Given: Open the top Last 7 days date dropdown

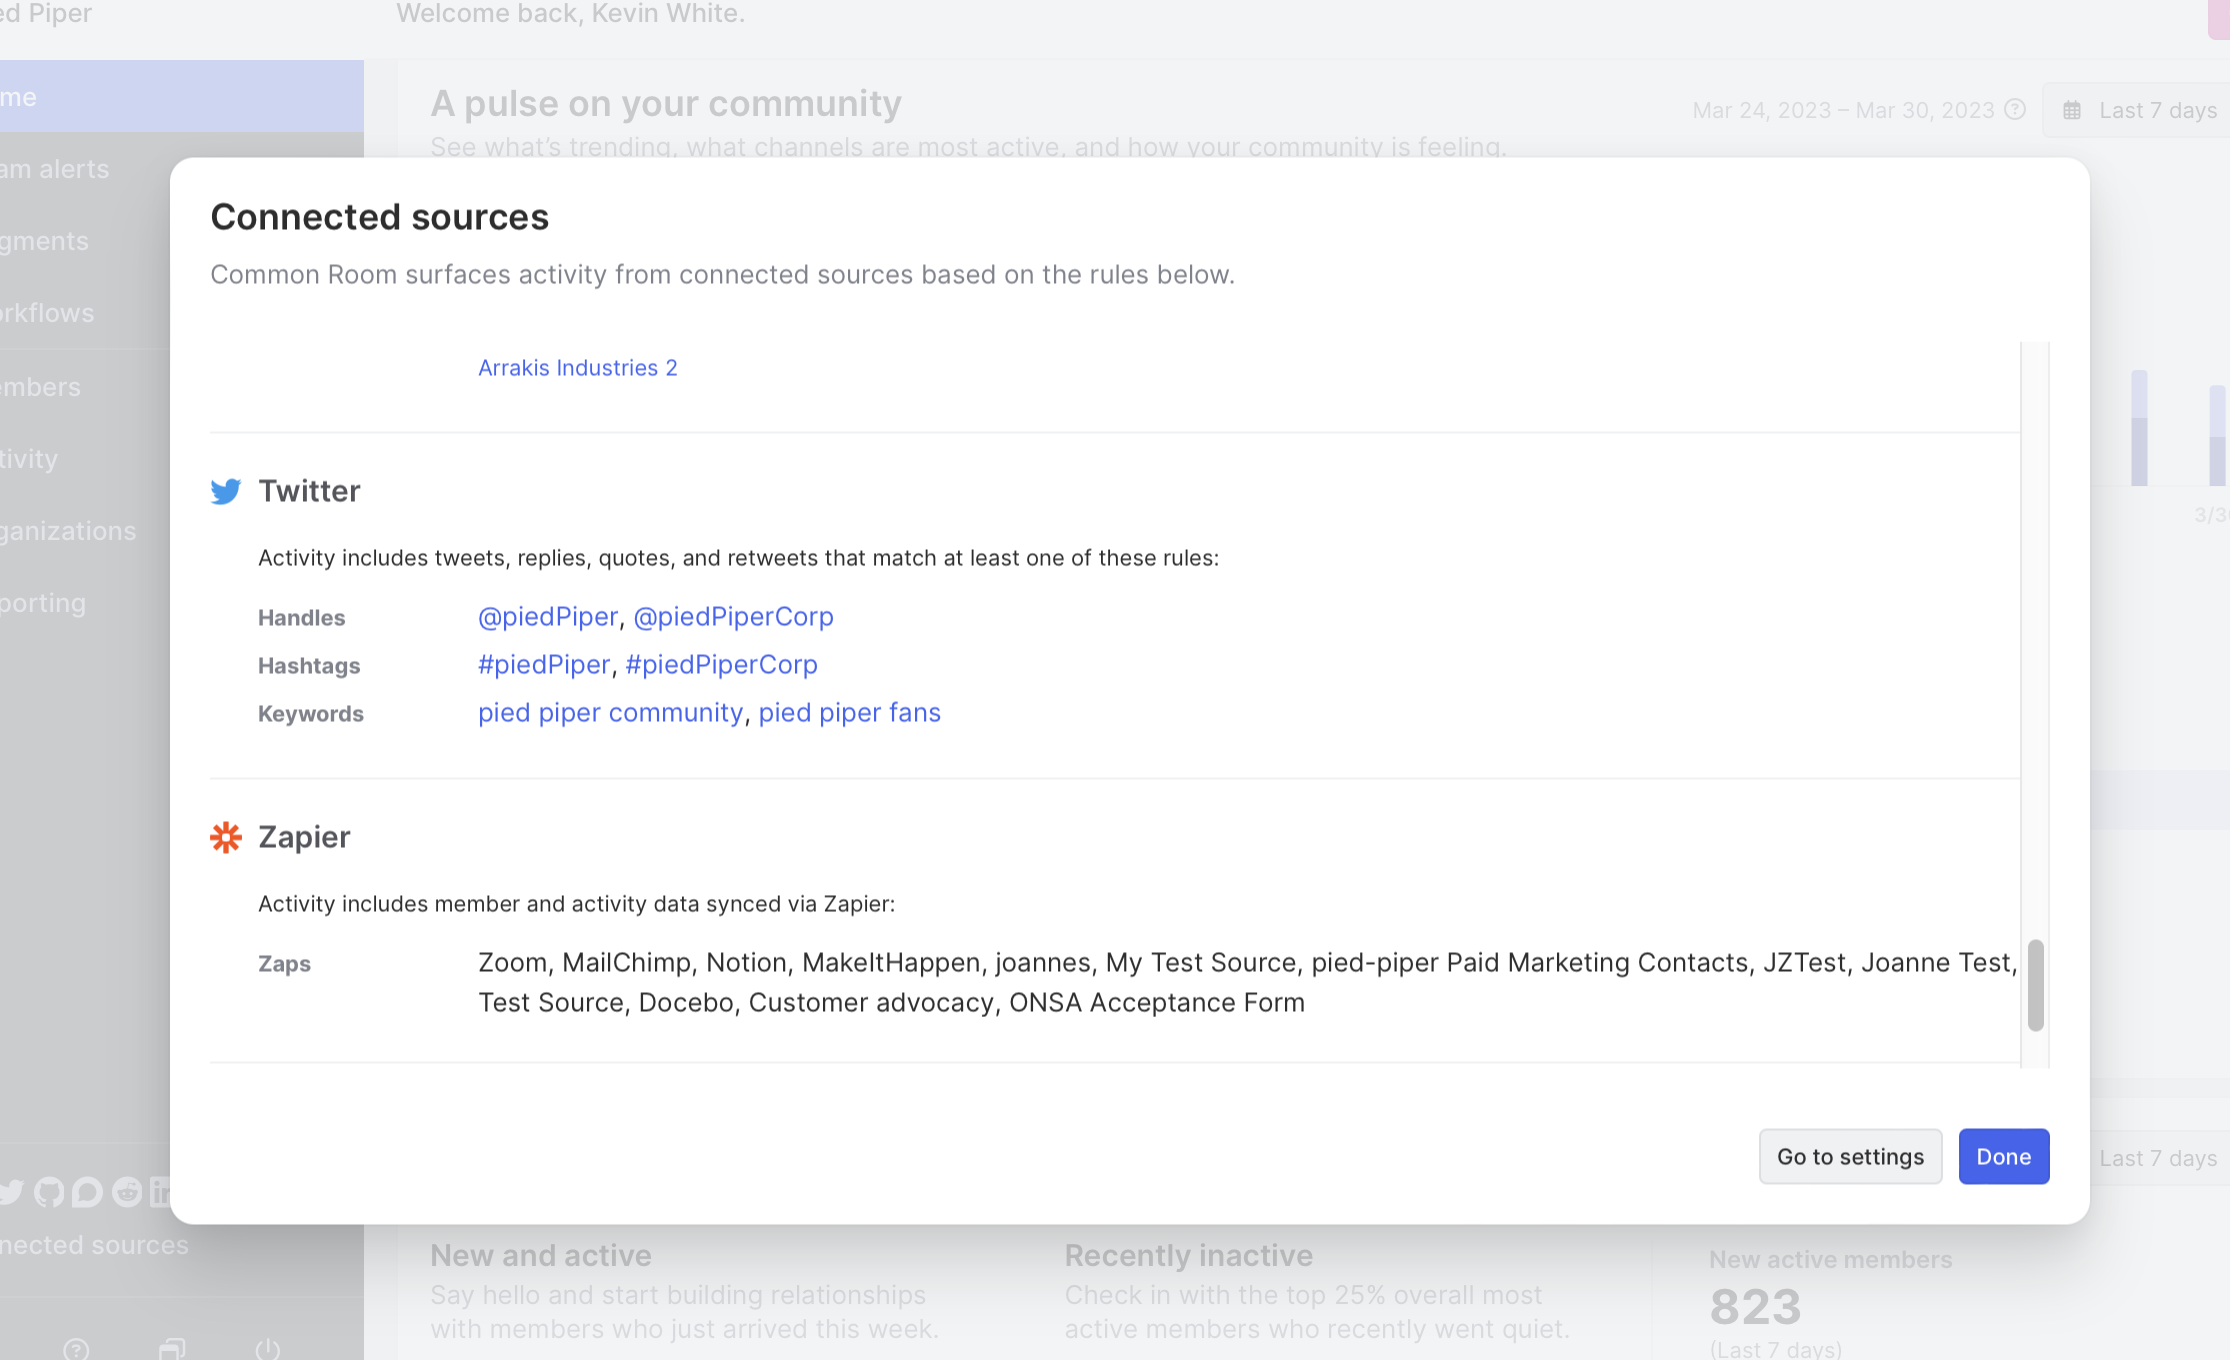Looking at the screenshot, I should (x=2140, y=110).
